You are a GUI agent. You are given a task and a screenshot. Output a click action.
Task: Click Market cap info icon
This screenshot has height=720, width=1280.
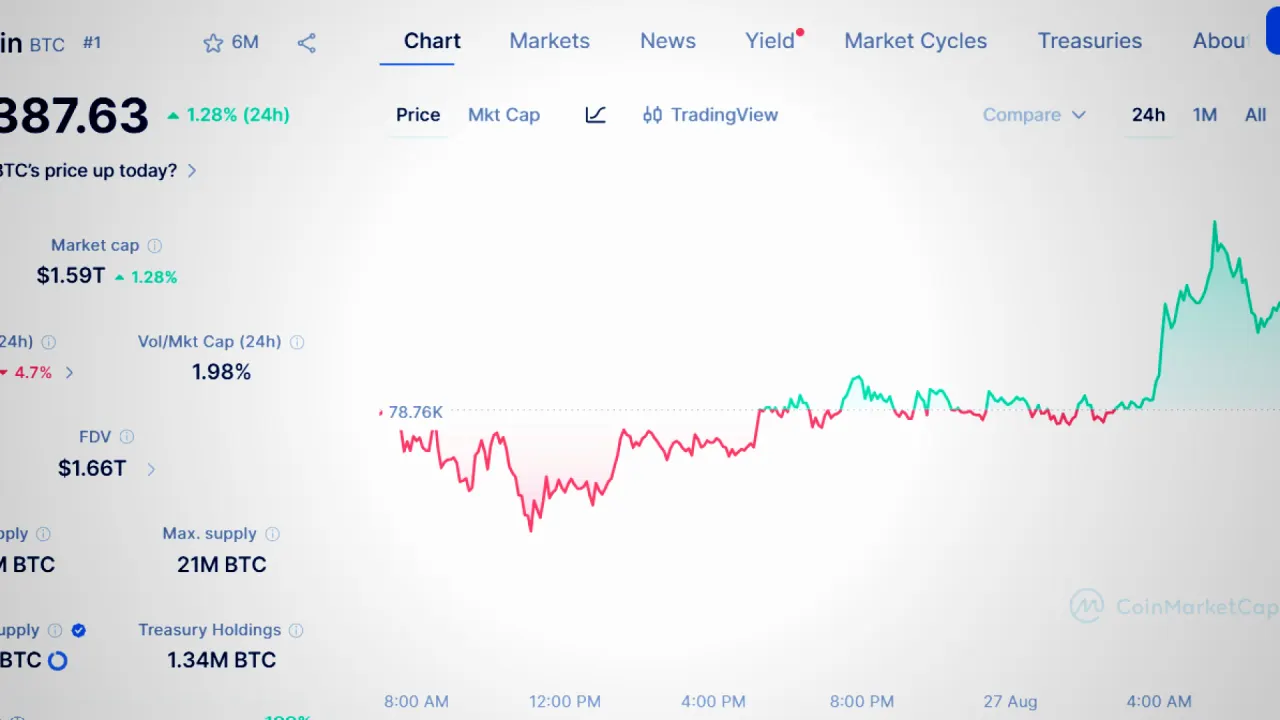coord(155,246)
